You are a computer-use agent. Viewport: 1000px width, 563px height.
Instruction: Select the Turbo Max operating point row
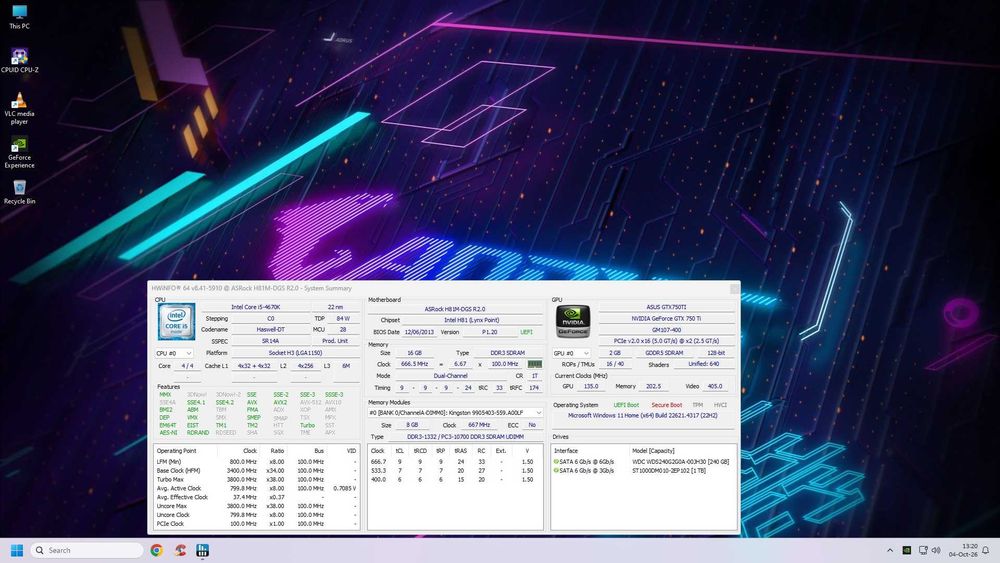[x=257, y=479]
